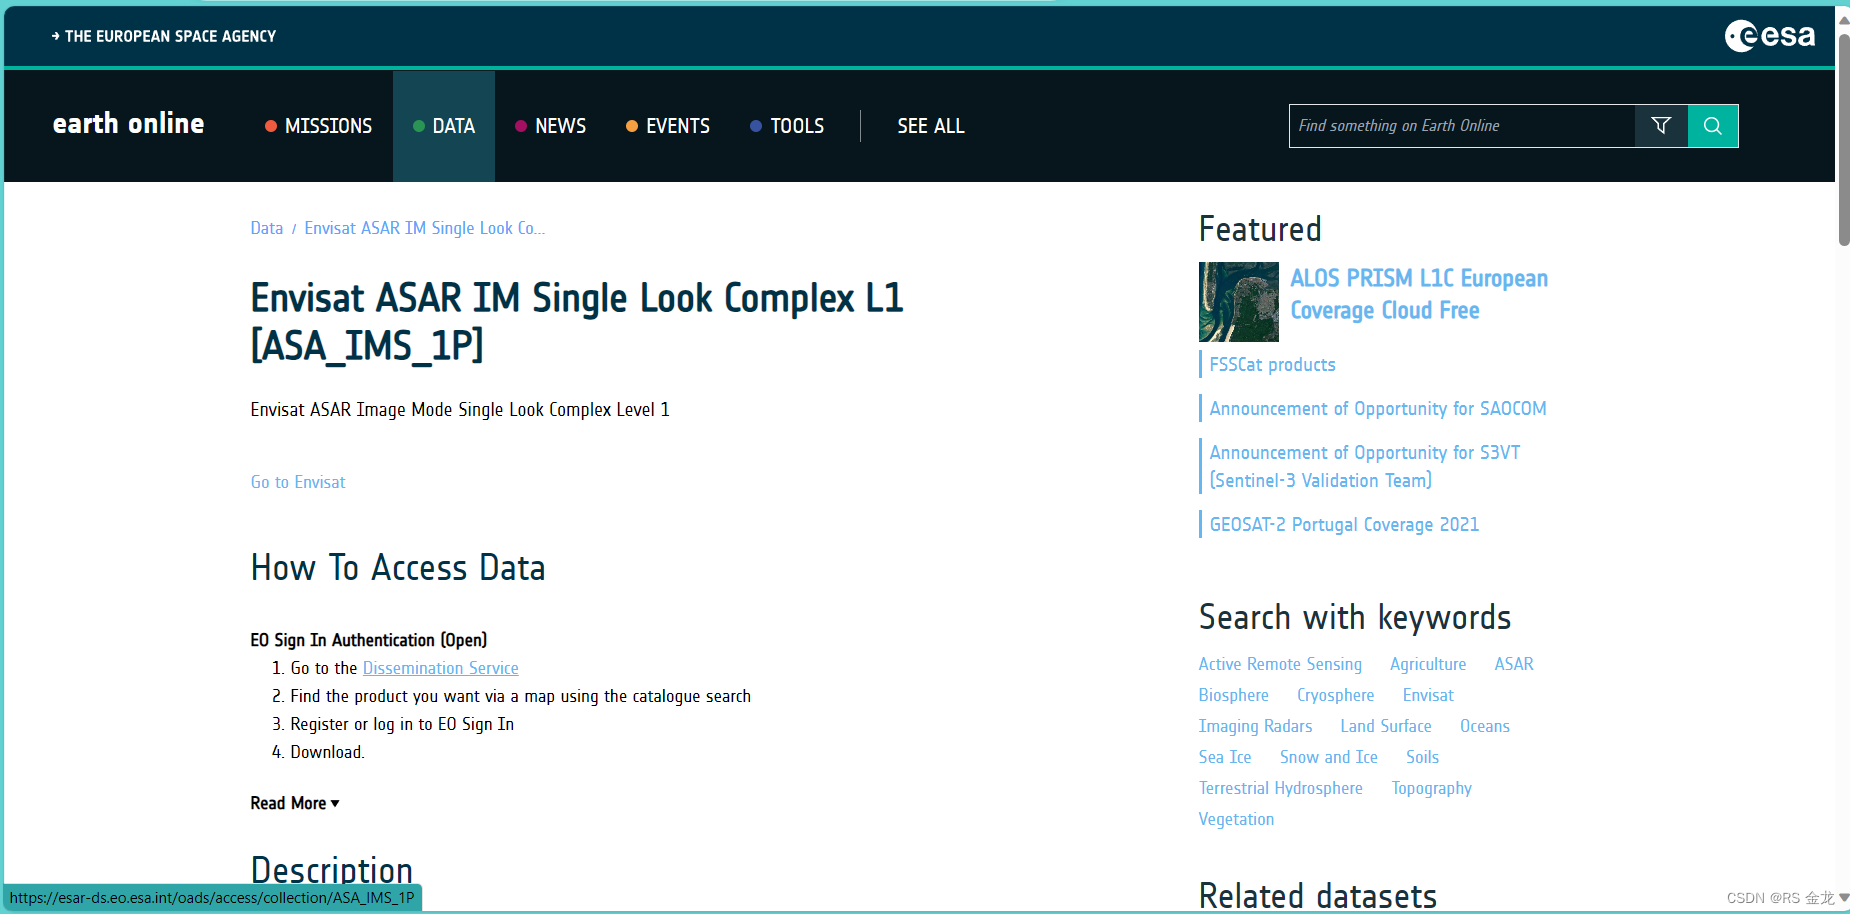1850x914 pixels.
Task: Select the ASAR keyword
Action: pyautogui.click(x=1514, y=664)
